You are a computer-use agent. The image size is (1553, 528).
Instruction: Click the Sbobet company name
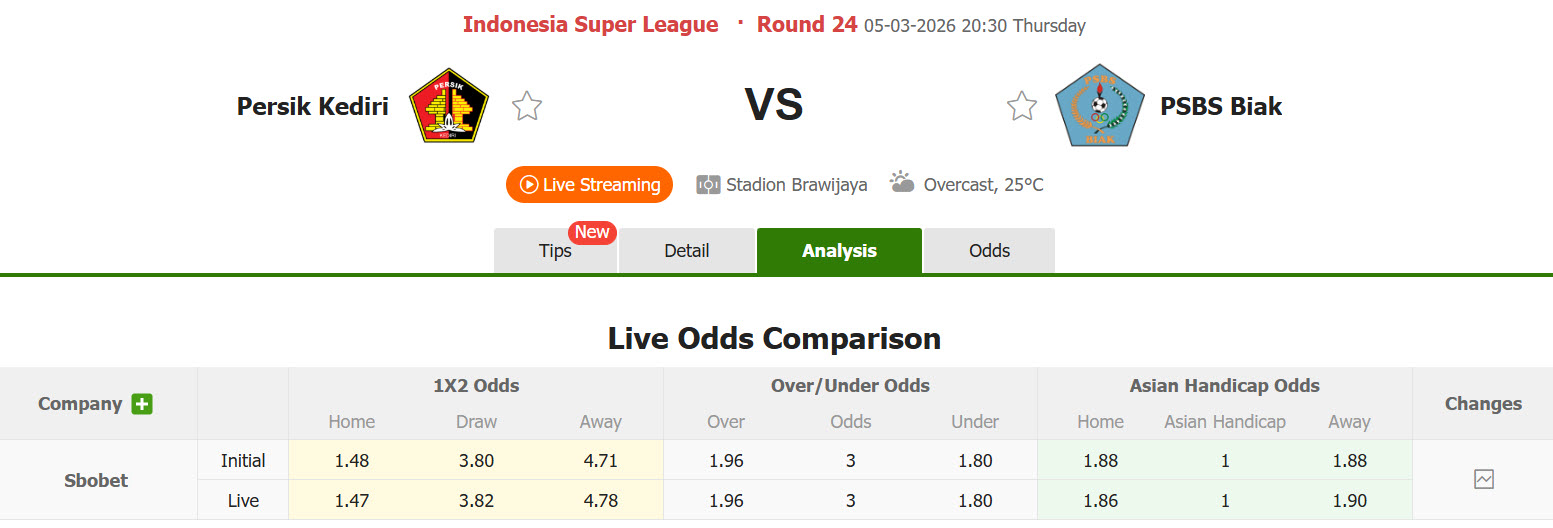pos(97,480)
